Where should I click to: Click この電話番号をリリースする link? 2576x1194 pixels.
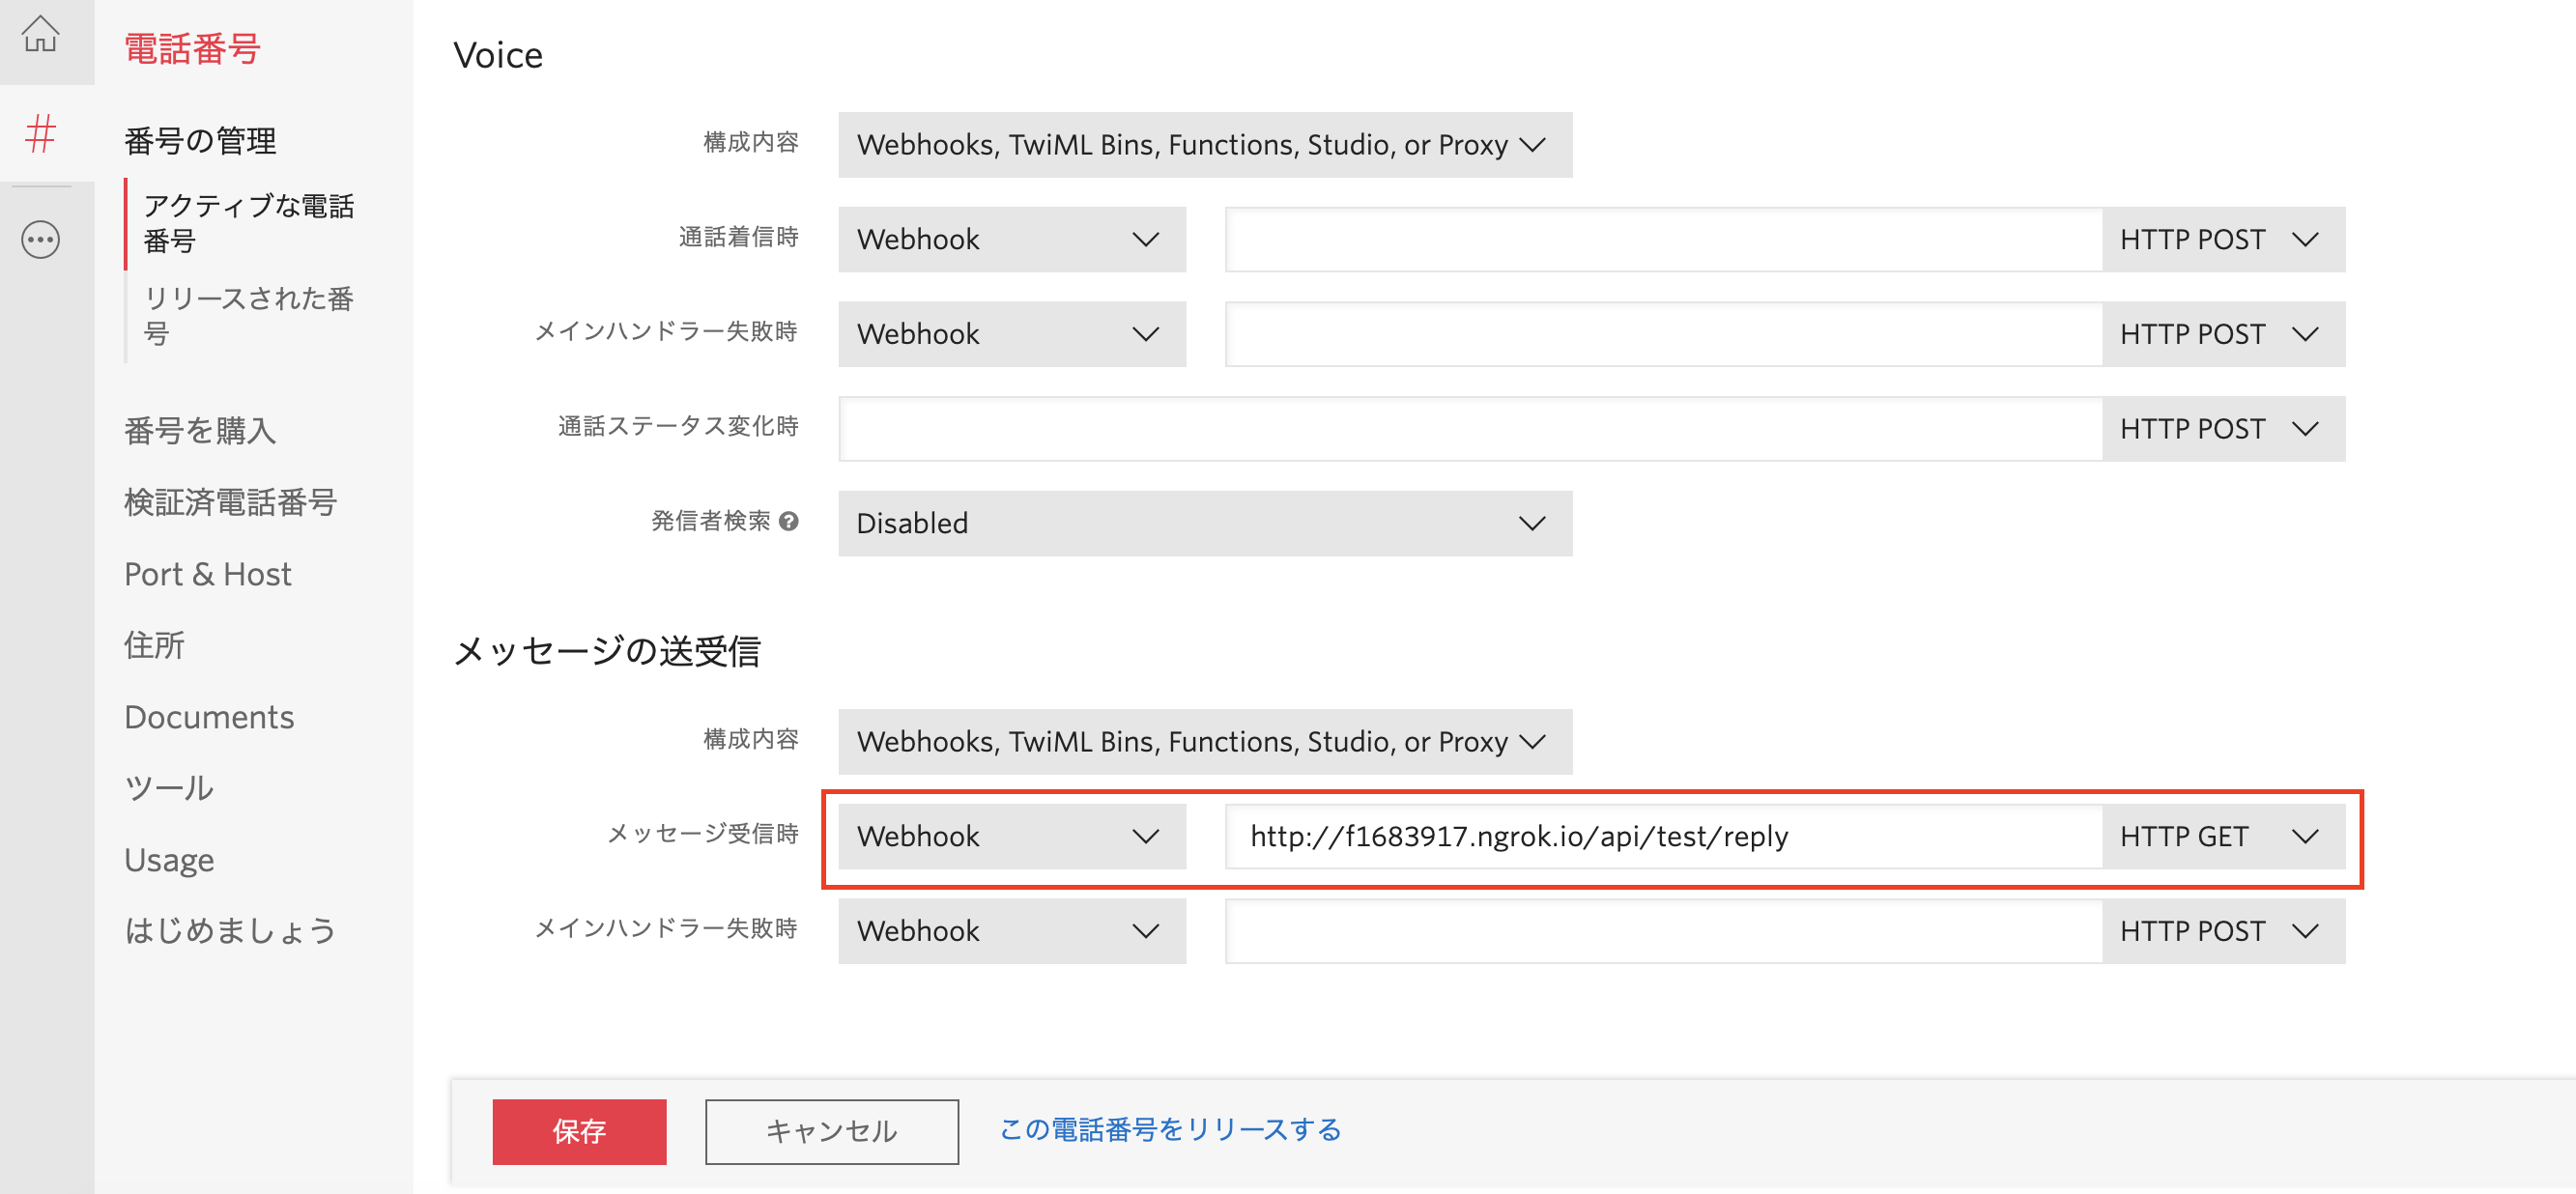coord(1170,1130)
